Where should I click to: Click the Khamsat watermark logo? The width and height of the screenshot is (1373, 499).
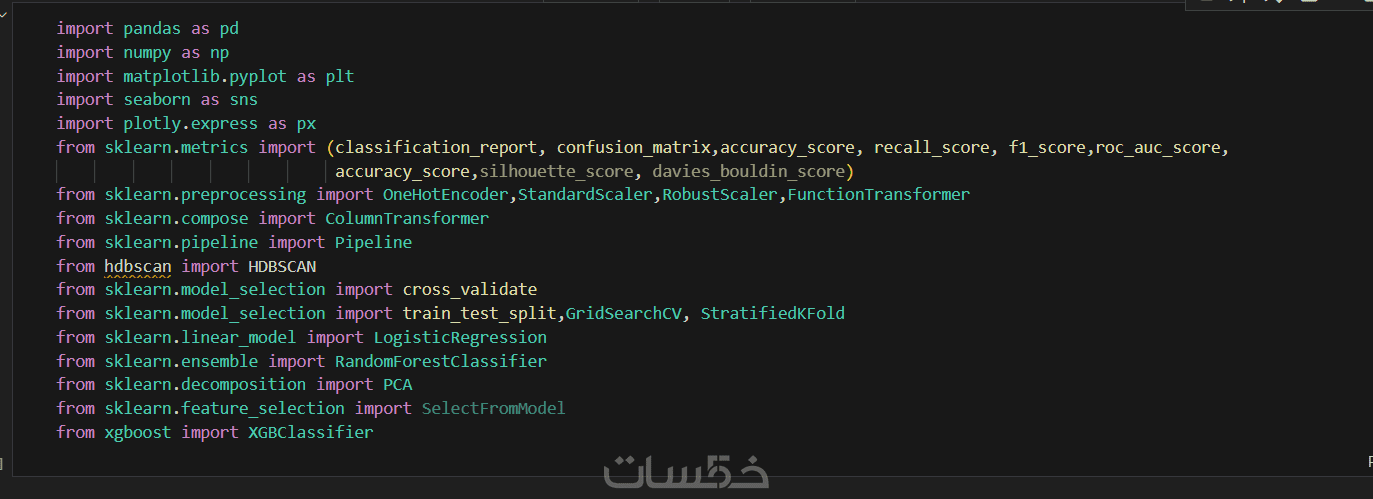coord(686,471)
